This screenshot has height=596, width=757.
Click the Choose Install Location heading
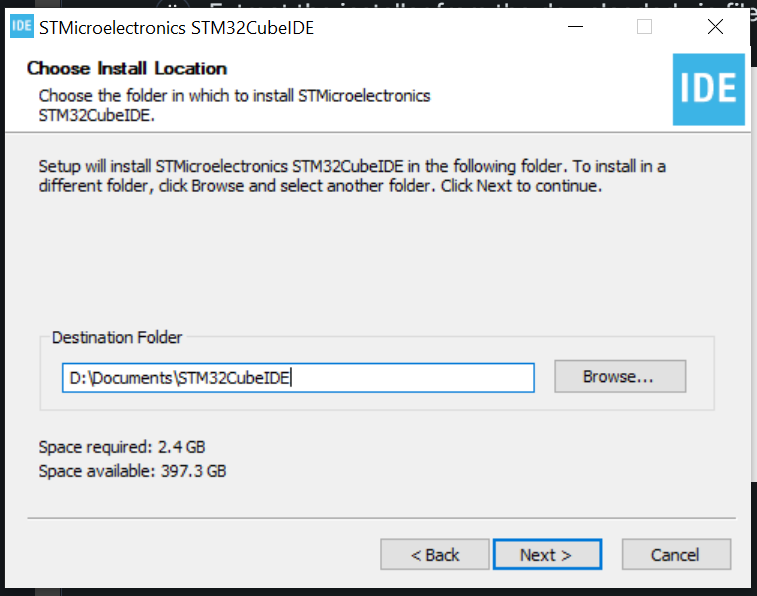[x=127, y=69]
